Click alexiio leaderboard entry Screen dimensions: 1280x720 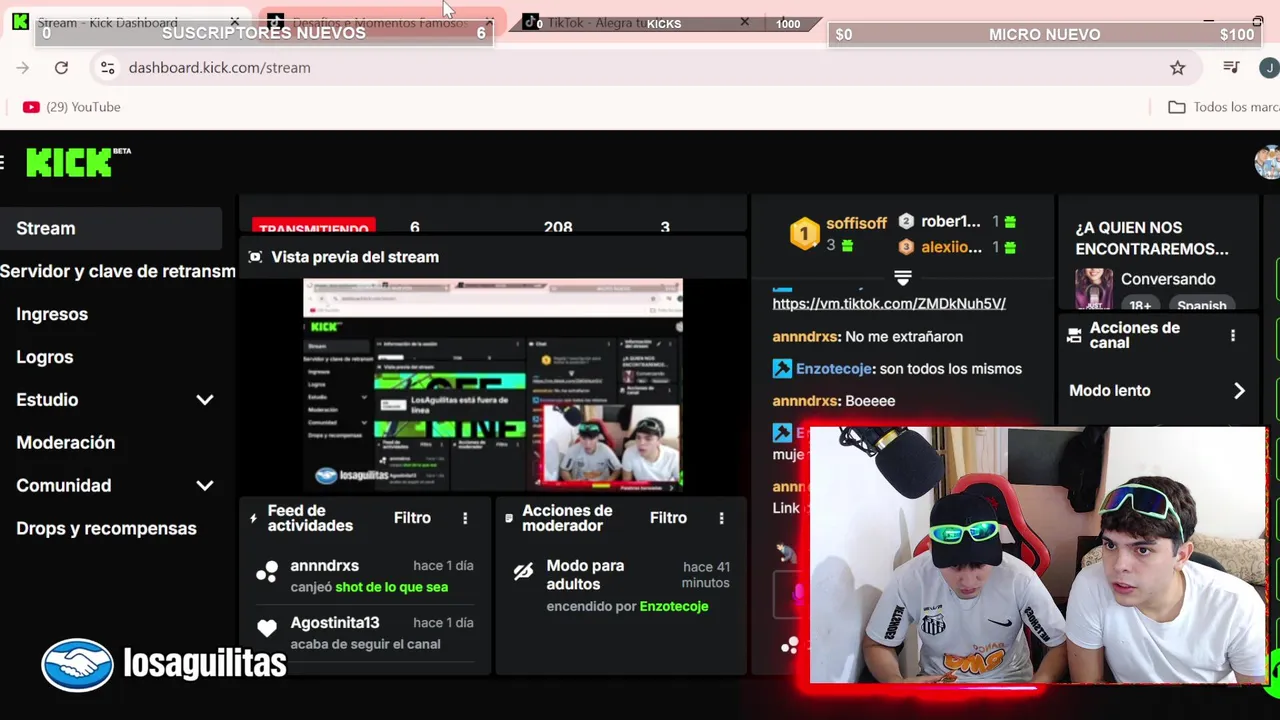coord(951,247)
